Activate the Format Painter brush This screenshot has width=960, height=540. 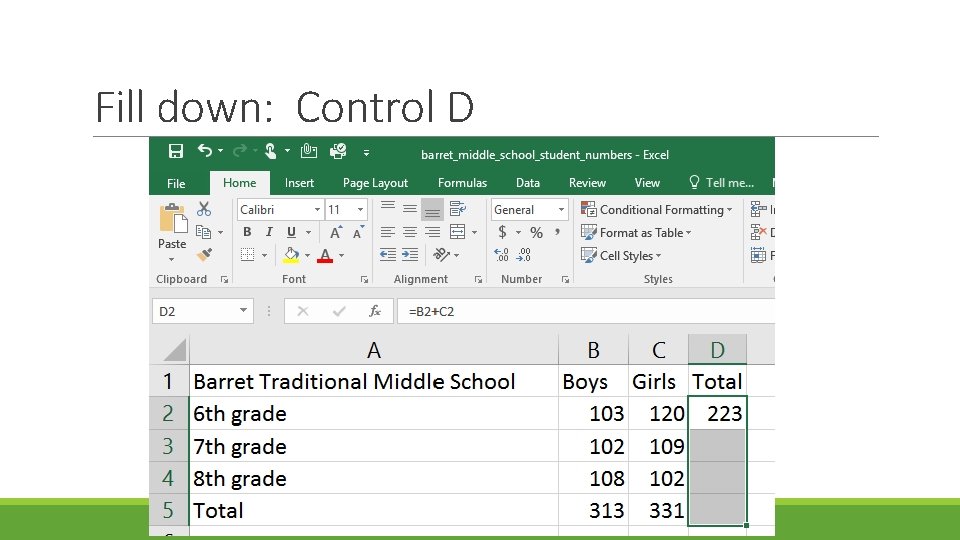204,255
